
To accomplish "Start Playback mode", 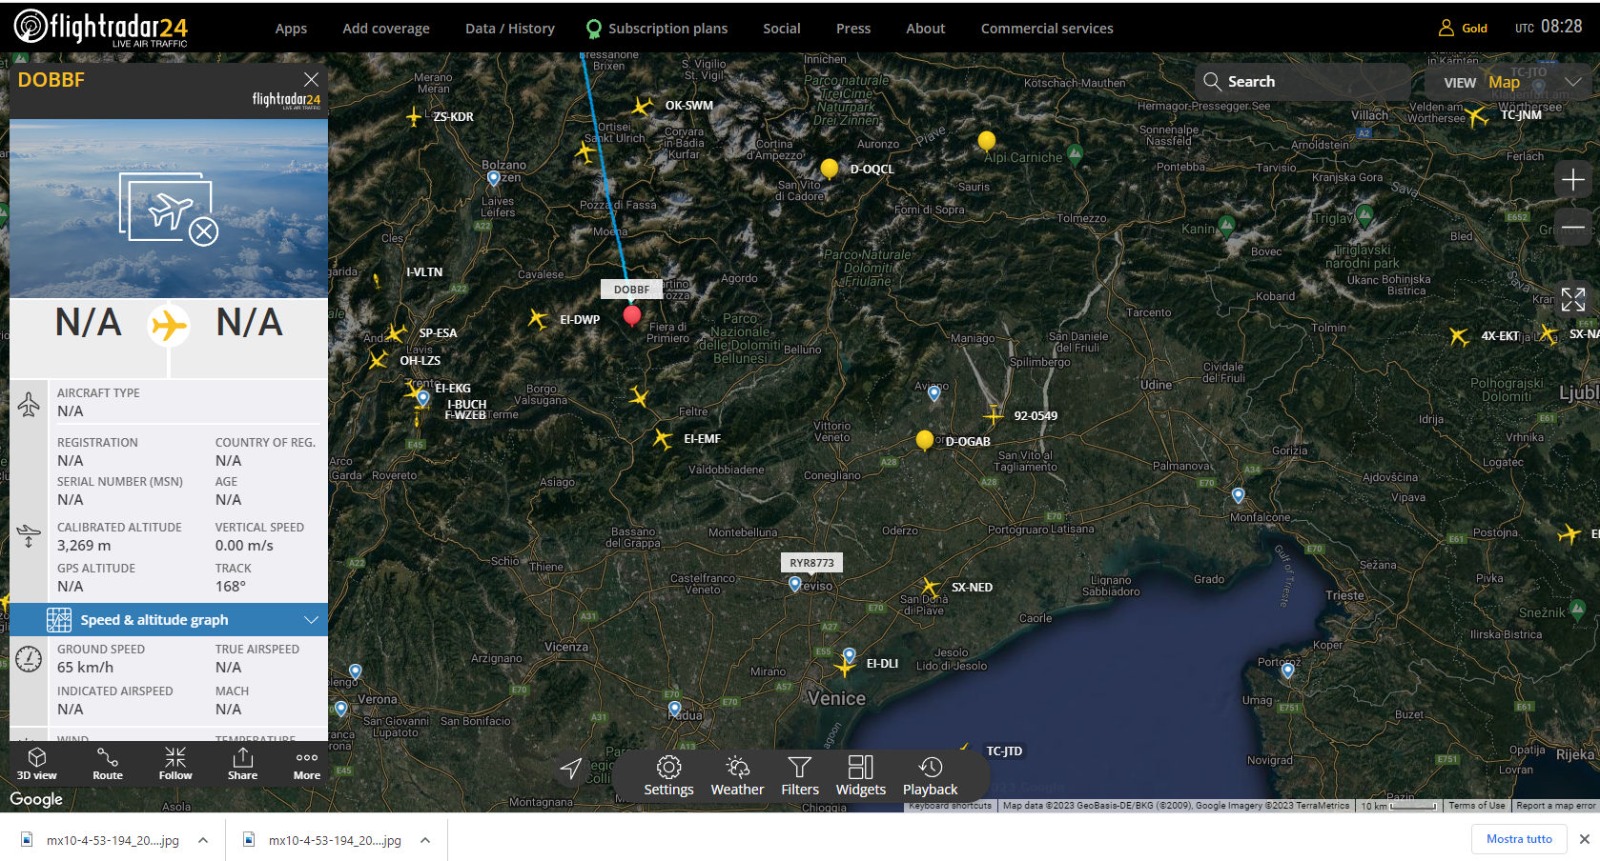I will [930, 776].
